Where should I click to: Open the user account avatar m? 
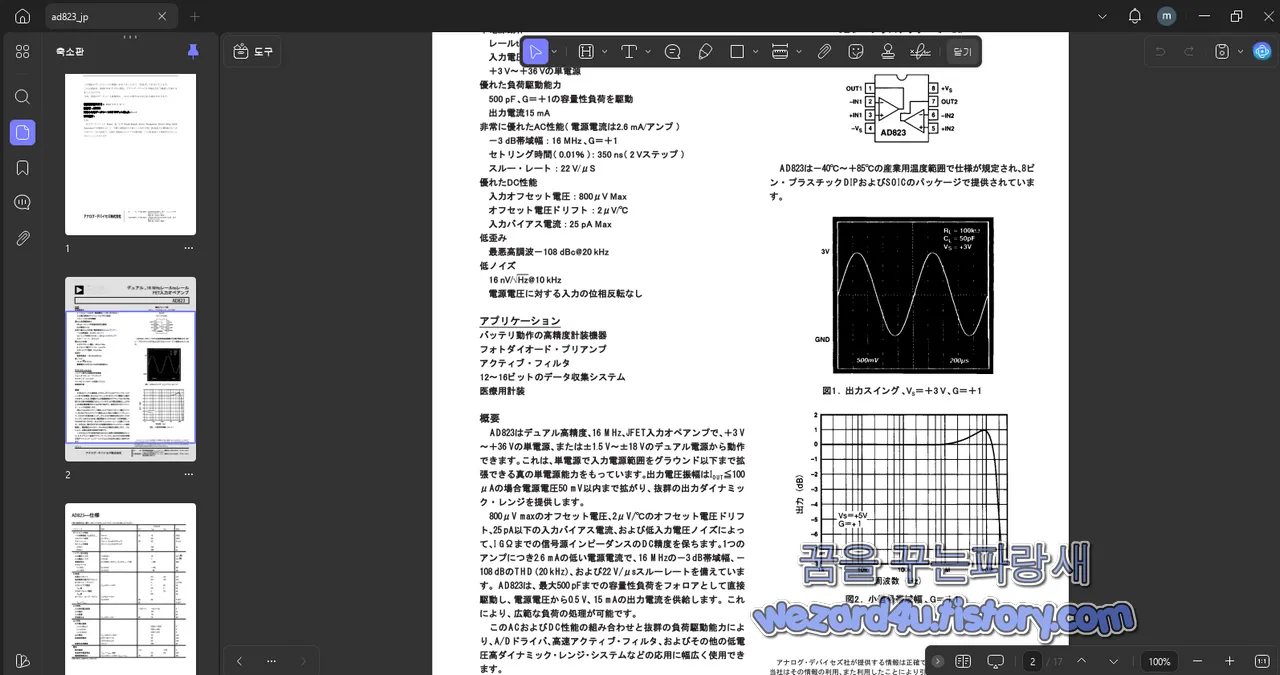(1166, 16)
